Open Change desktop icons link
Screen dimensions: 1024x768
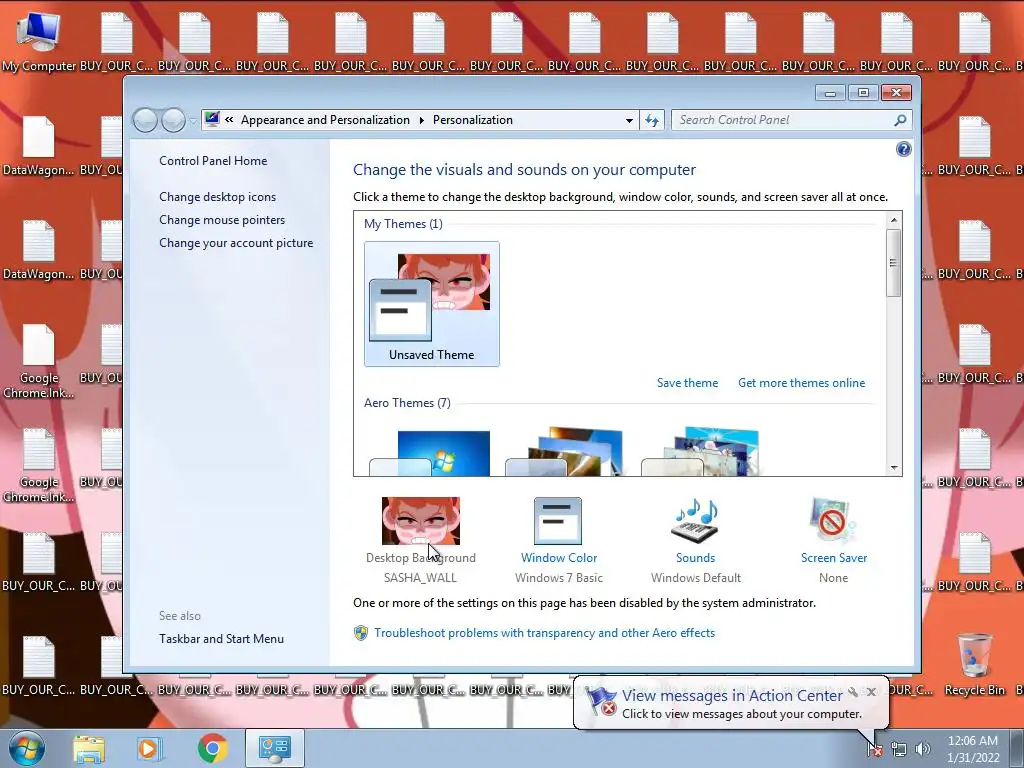point(217,197)
